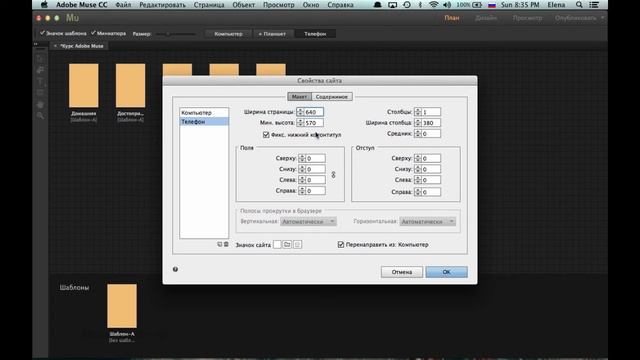Select the Zoom magnifier tool
The width and height of the screenshot is (640, 360).
[40, 116]
